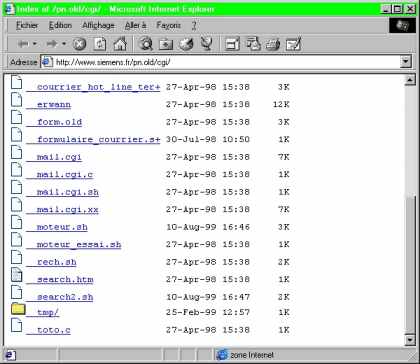The height and width of the screenshot is (364, 420).
Task: Click the 16:47 time of search2.sh
Action: 236,297
